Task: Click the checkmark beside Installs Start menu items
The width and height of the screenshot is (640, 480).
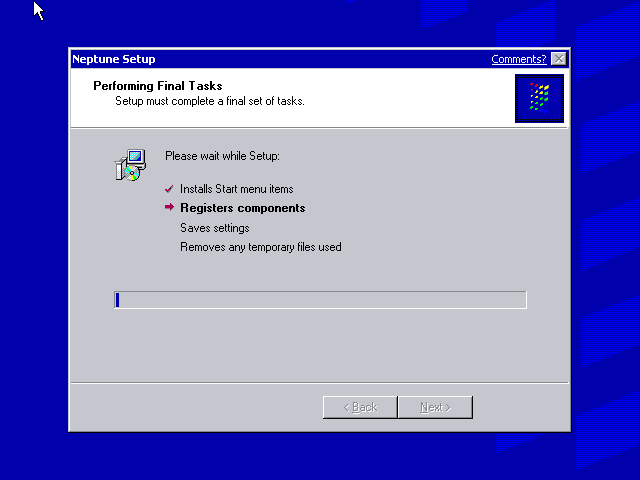Action: [169, 189]
